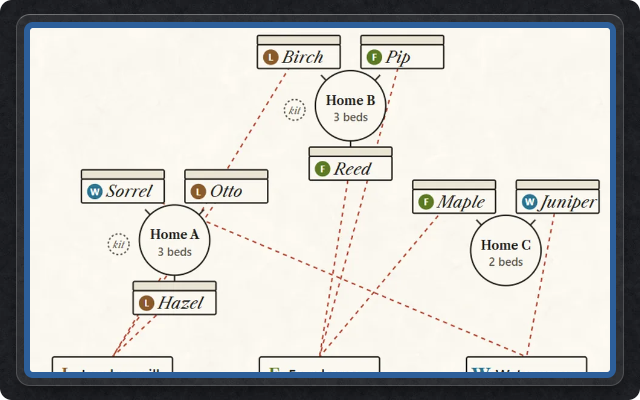The height and width of the screenshot is (400, 640).
Task: Click the green F badge on Maple's card
Action: click(x=426, y=202)
